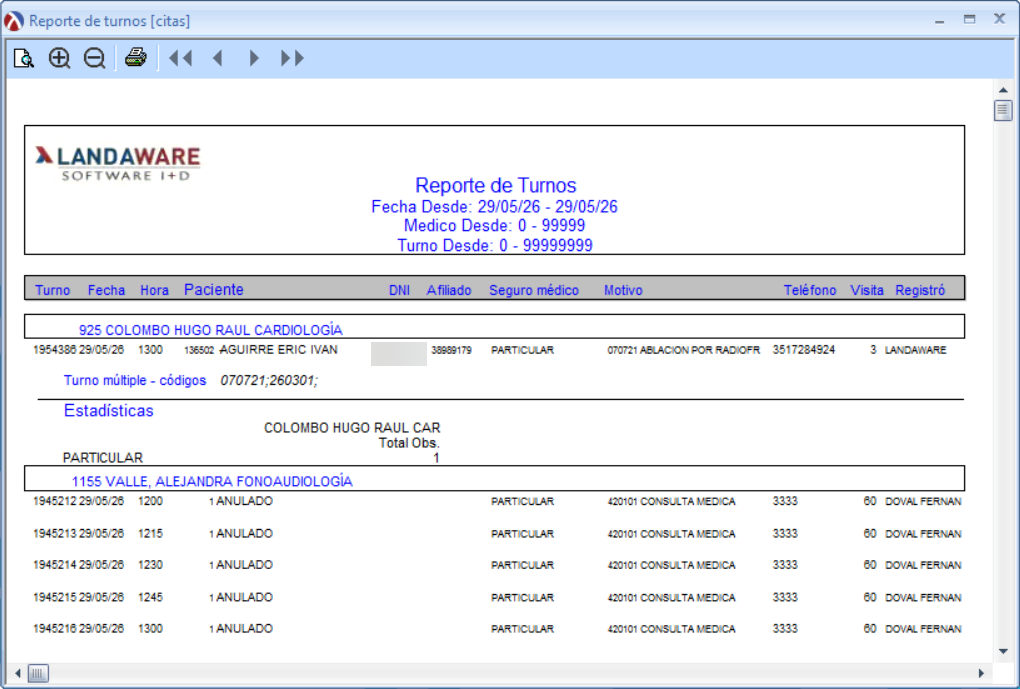Click the 'Estadísticas' section title
The image size is (1020, 689).
[x=109, y=411]
